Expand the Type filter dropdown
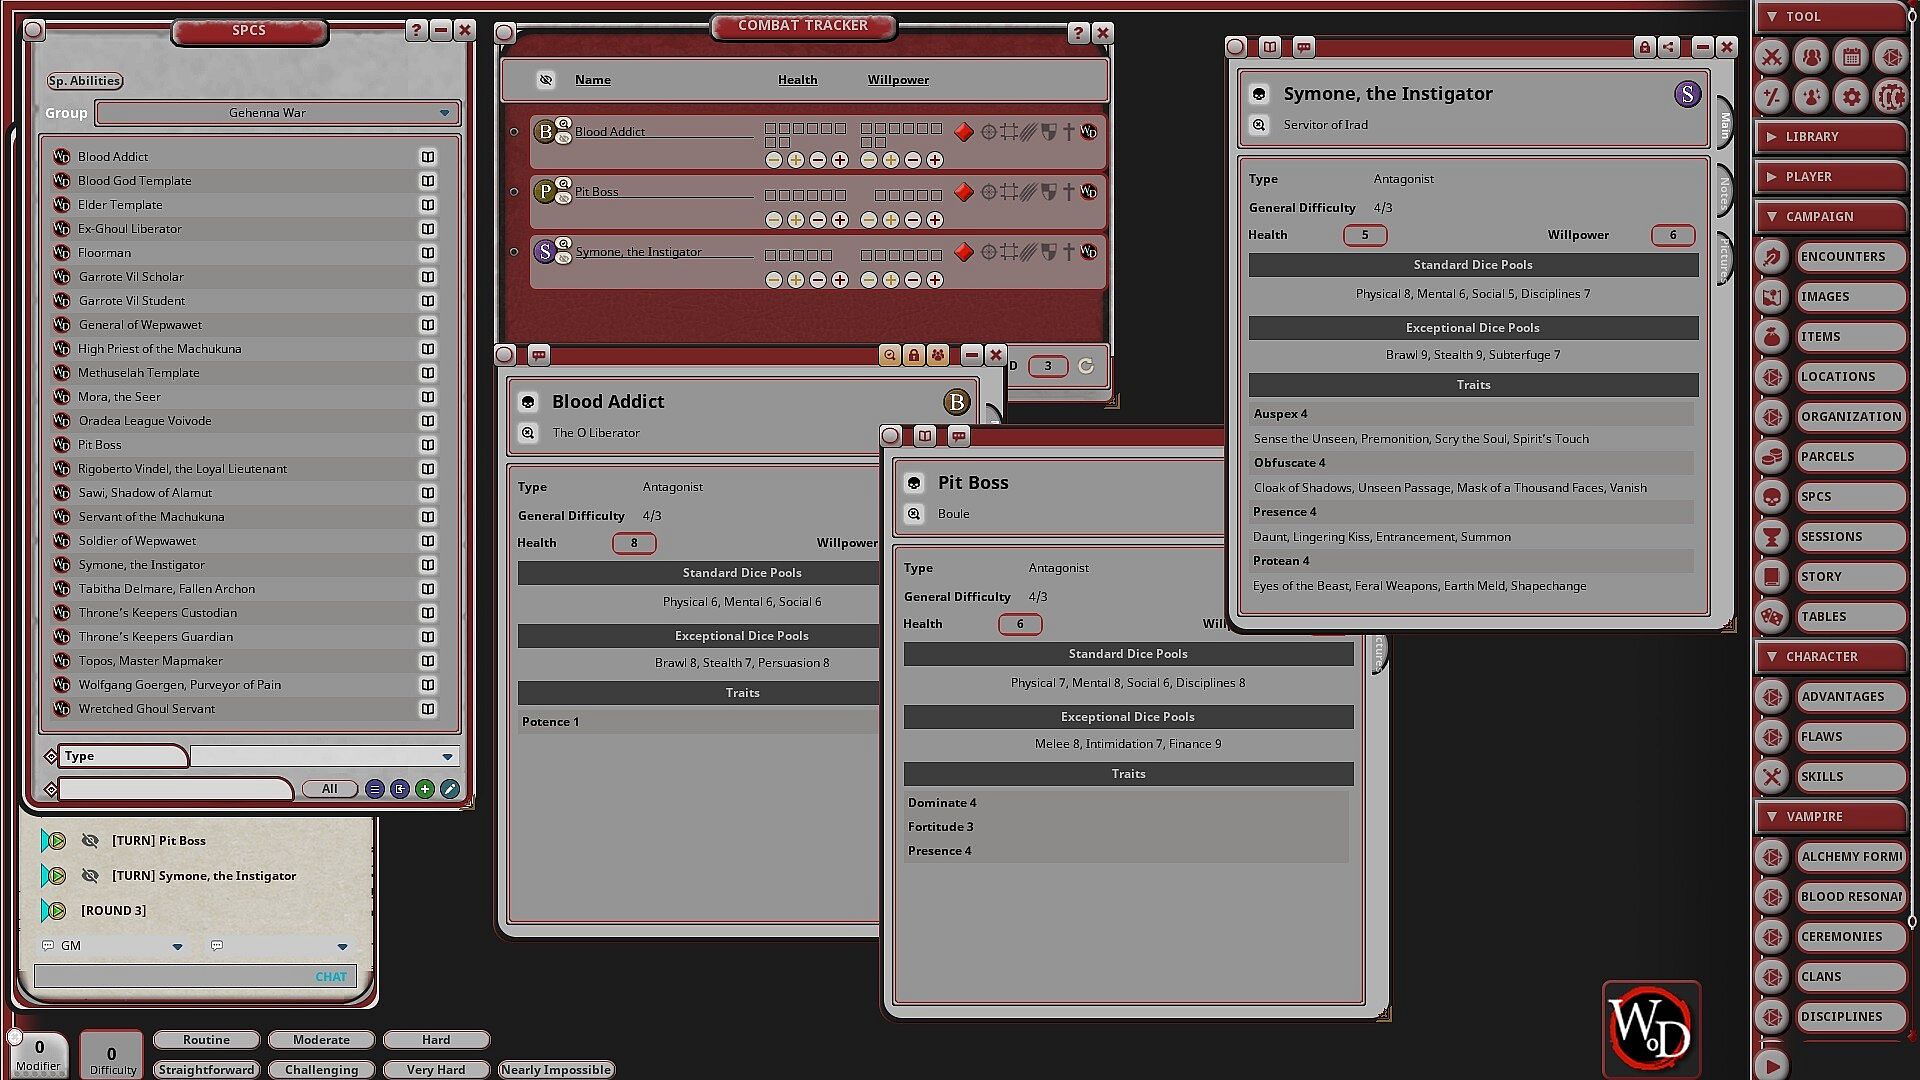The height and width of the screenshot is (1080, 1920). click(447, 757)
